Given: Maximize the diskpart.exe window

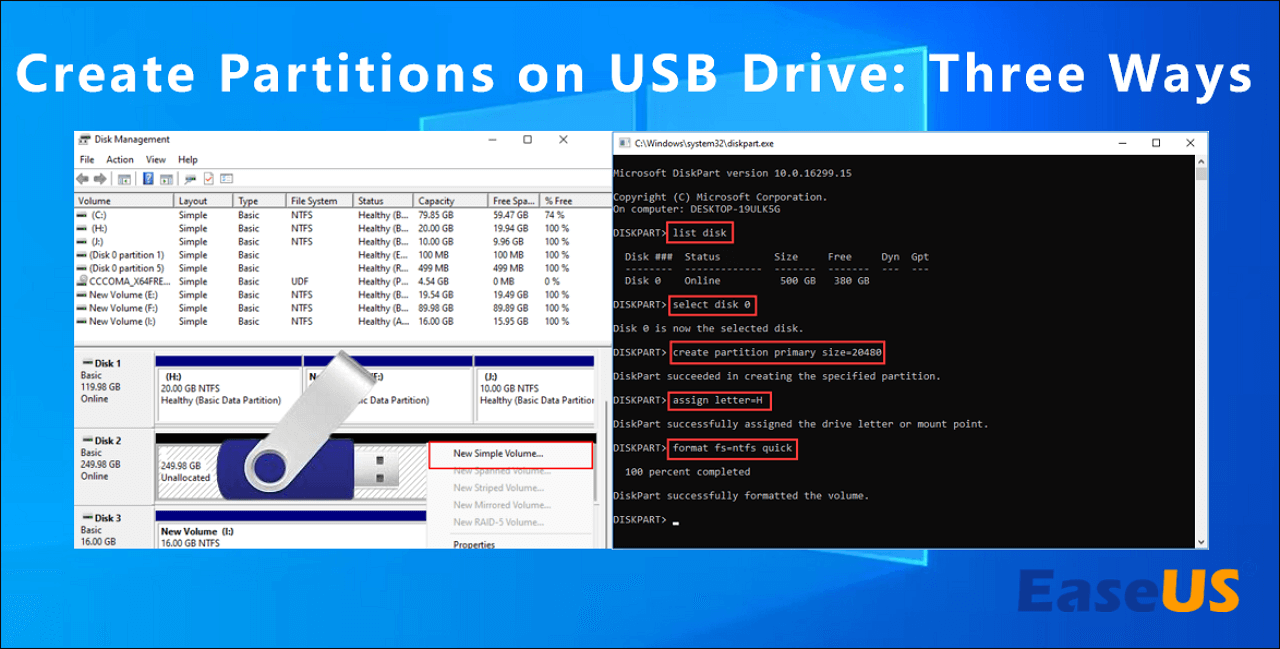Looking at the screenshot, I should pyautogui.click(x=1156, y=143).
